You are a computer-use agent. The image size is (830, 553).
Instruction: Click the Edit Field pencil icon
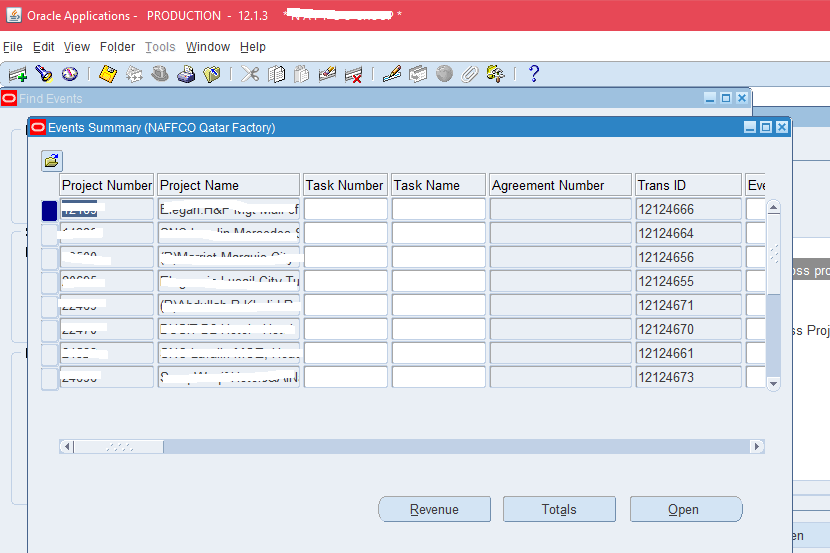392,74
